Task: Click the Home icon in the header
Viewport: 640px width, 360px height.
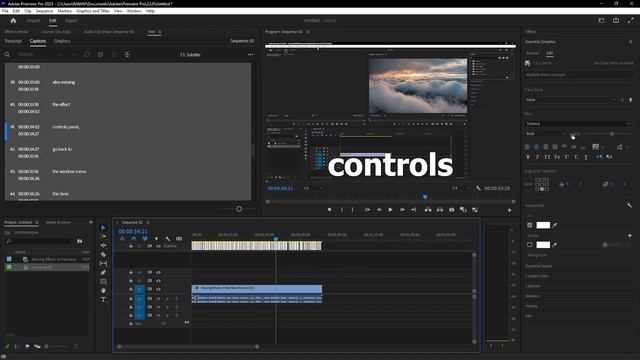Action: 13,20
